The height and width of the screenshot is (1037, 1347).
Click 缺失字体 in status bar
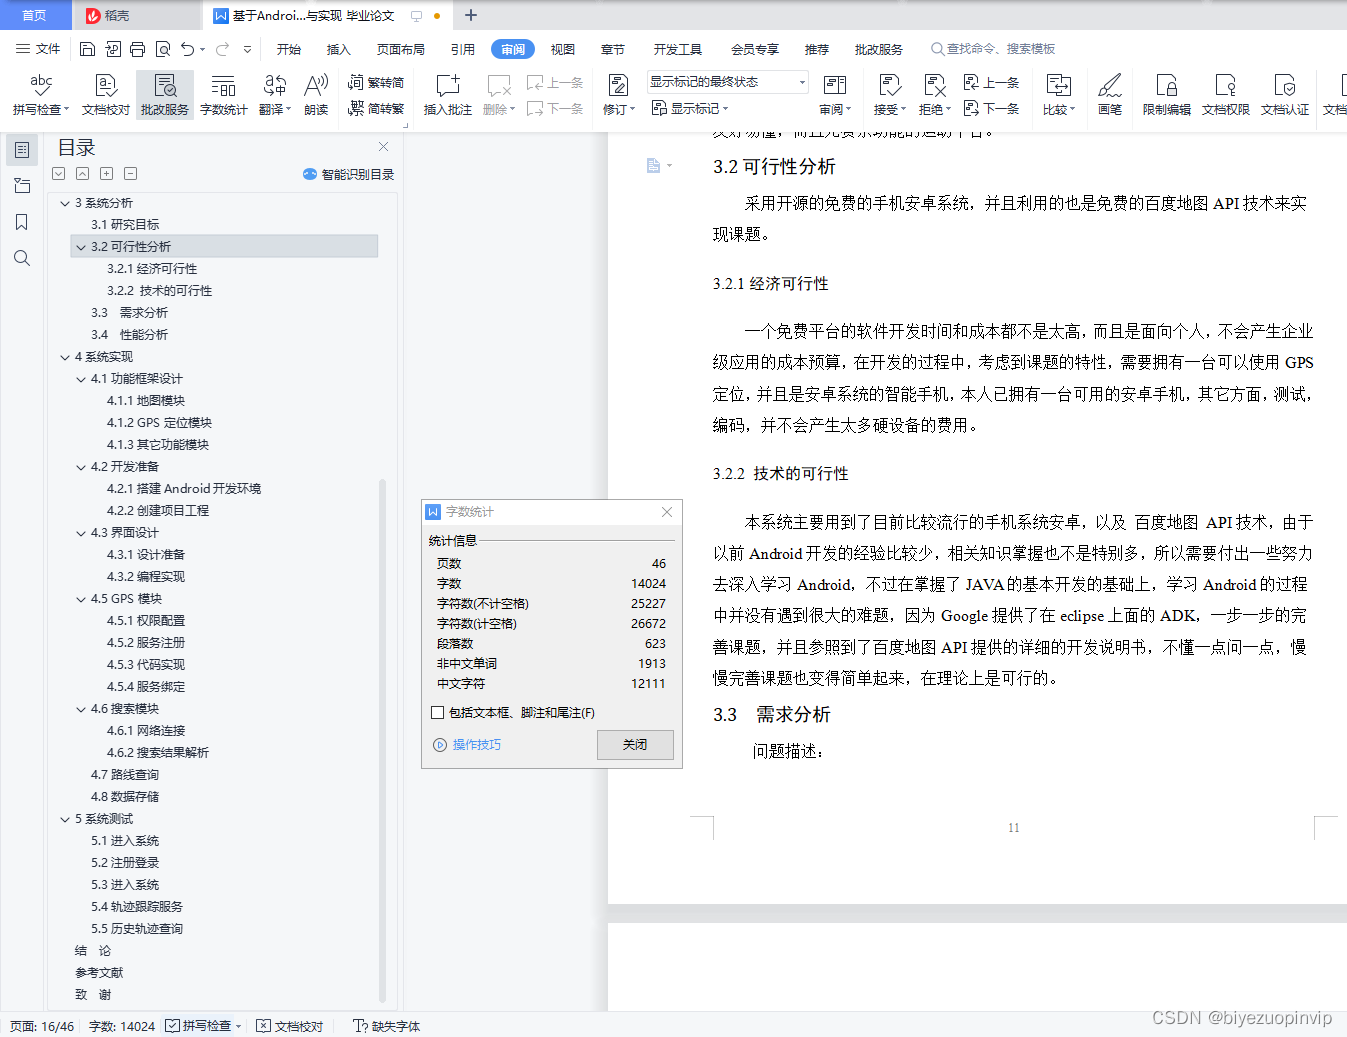[387, 1026]
